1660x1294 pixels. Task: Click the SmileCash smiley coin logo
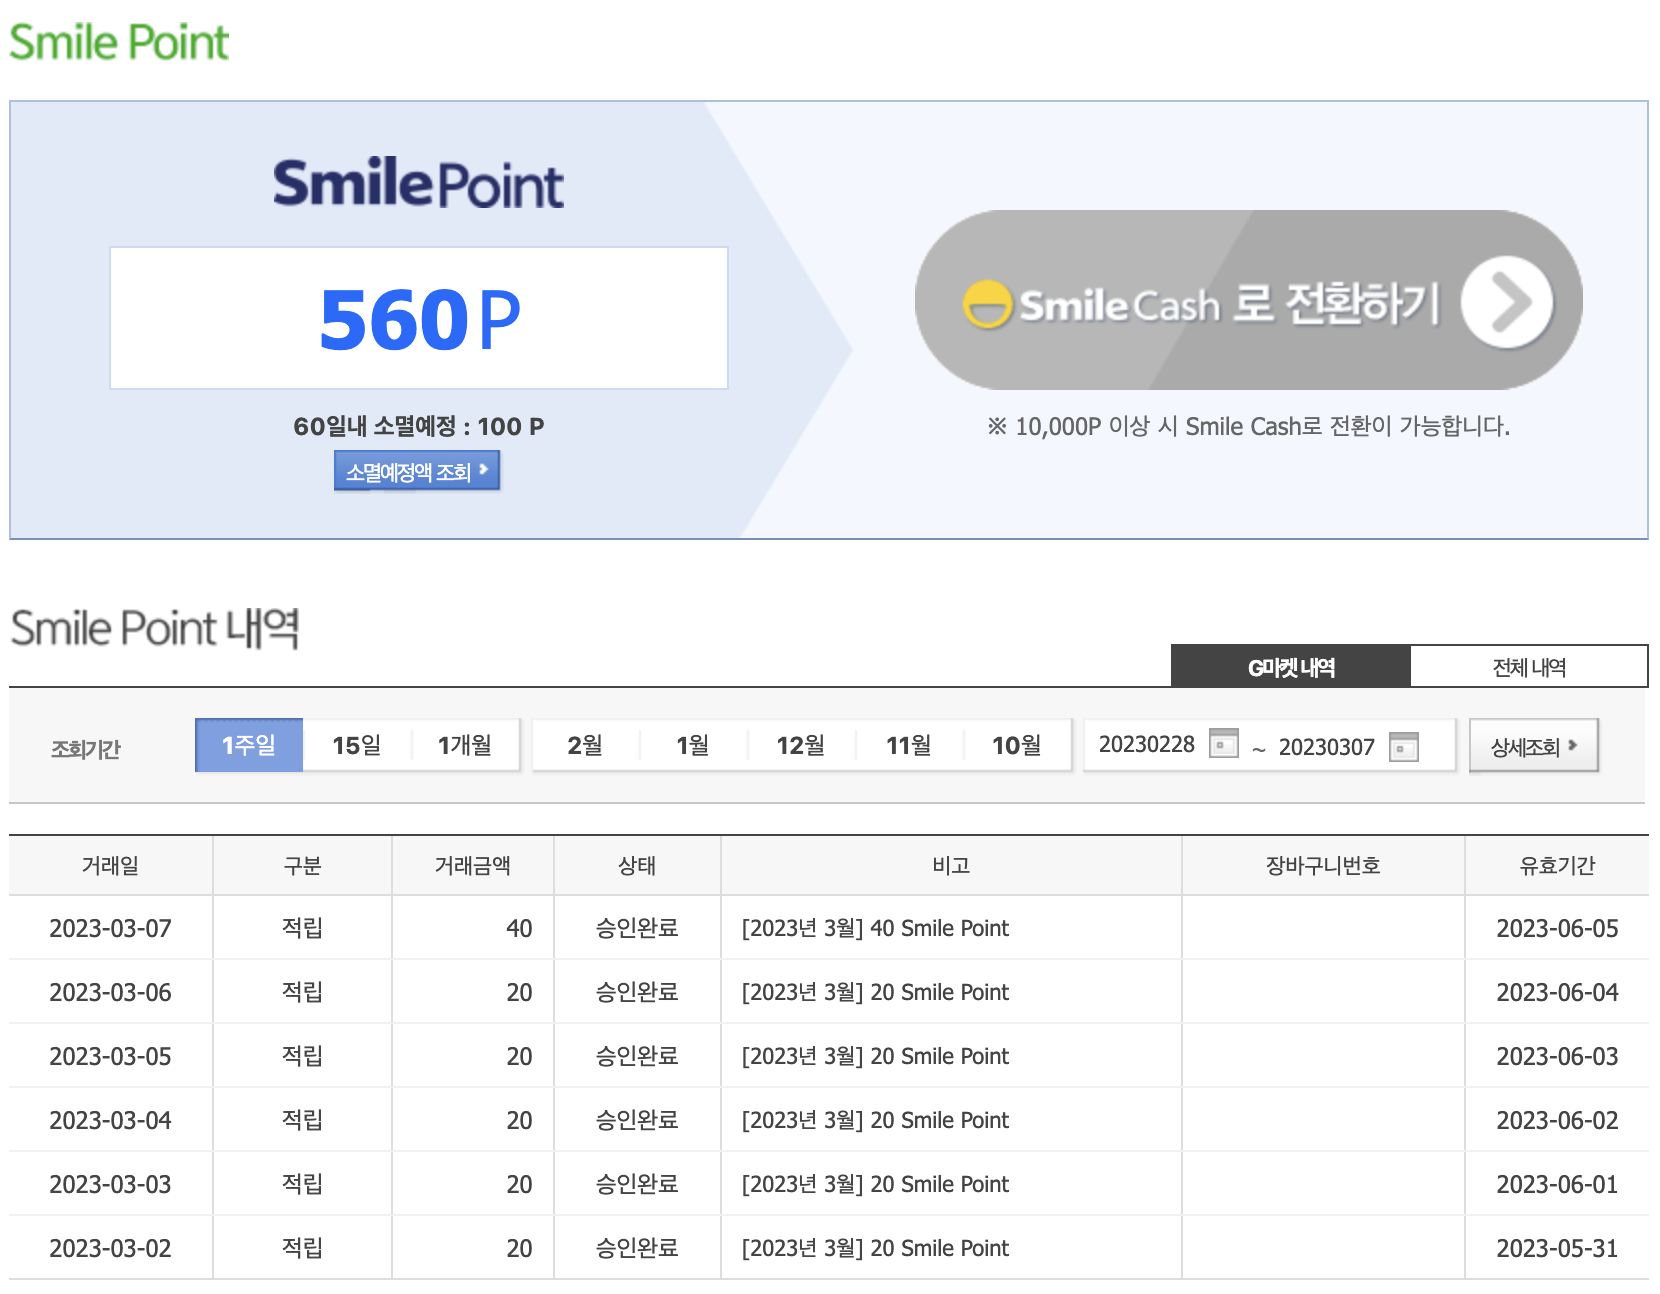987,304
